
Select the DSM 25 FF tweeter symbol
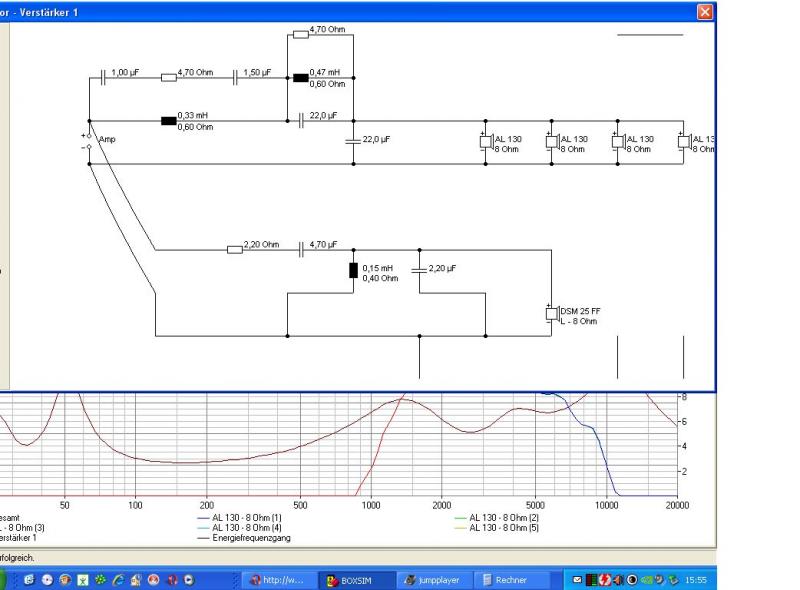(x=551, y=314)
